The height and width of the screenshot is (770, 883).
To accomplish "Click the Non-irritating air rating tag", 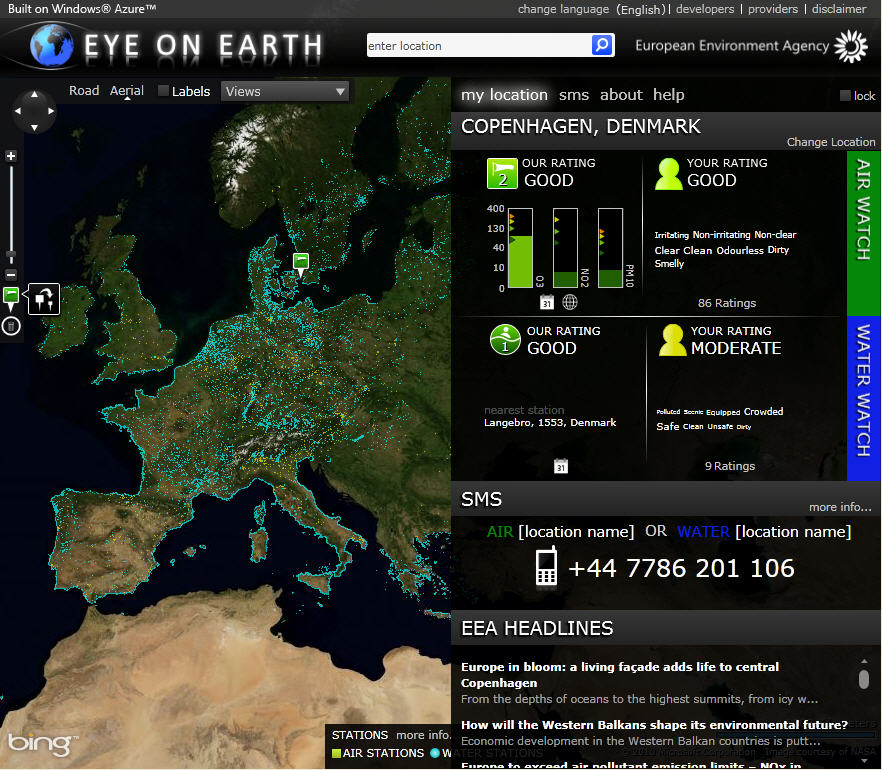I will (721, 234).
